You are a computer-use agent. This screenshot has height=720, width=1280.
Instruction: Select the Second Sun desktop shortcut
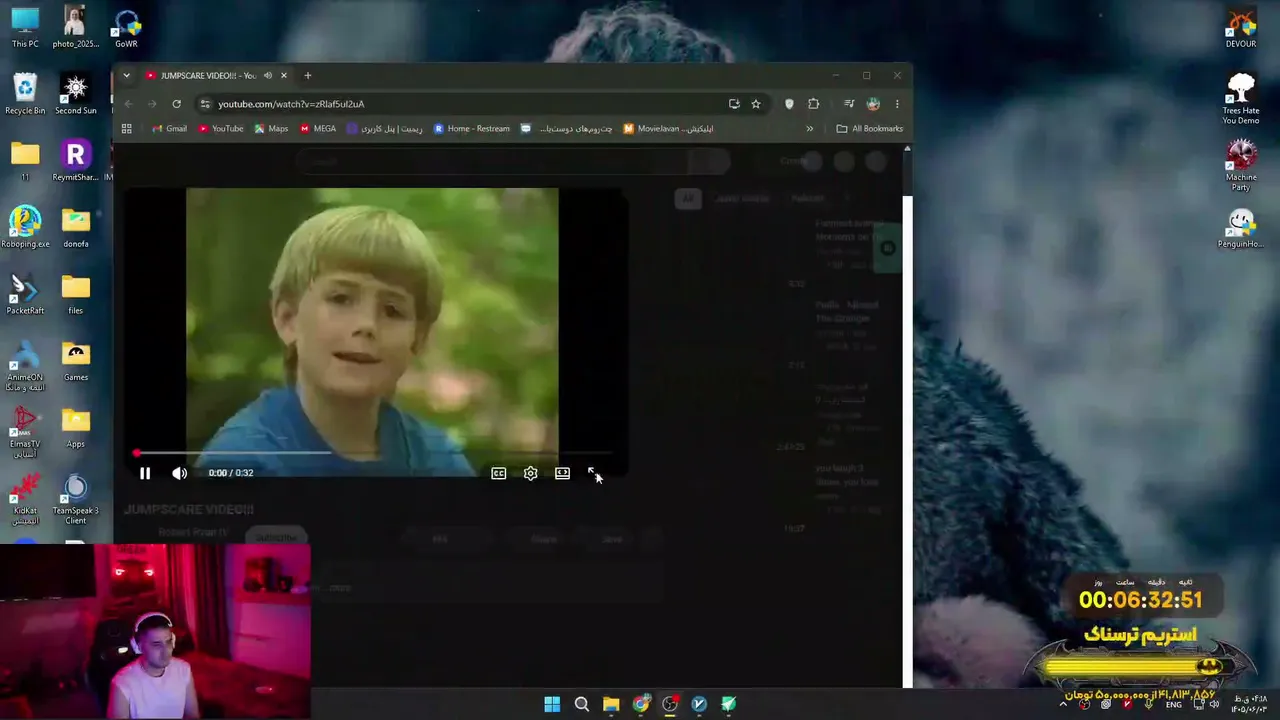point(76,94)
